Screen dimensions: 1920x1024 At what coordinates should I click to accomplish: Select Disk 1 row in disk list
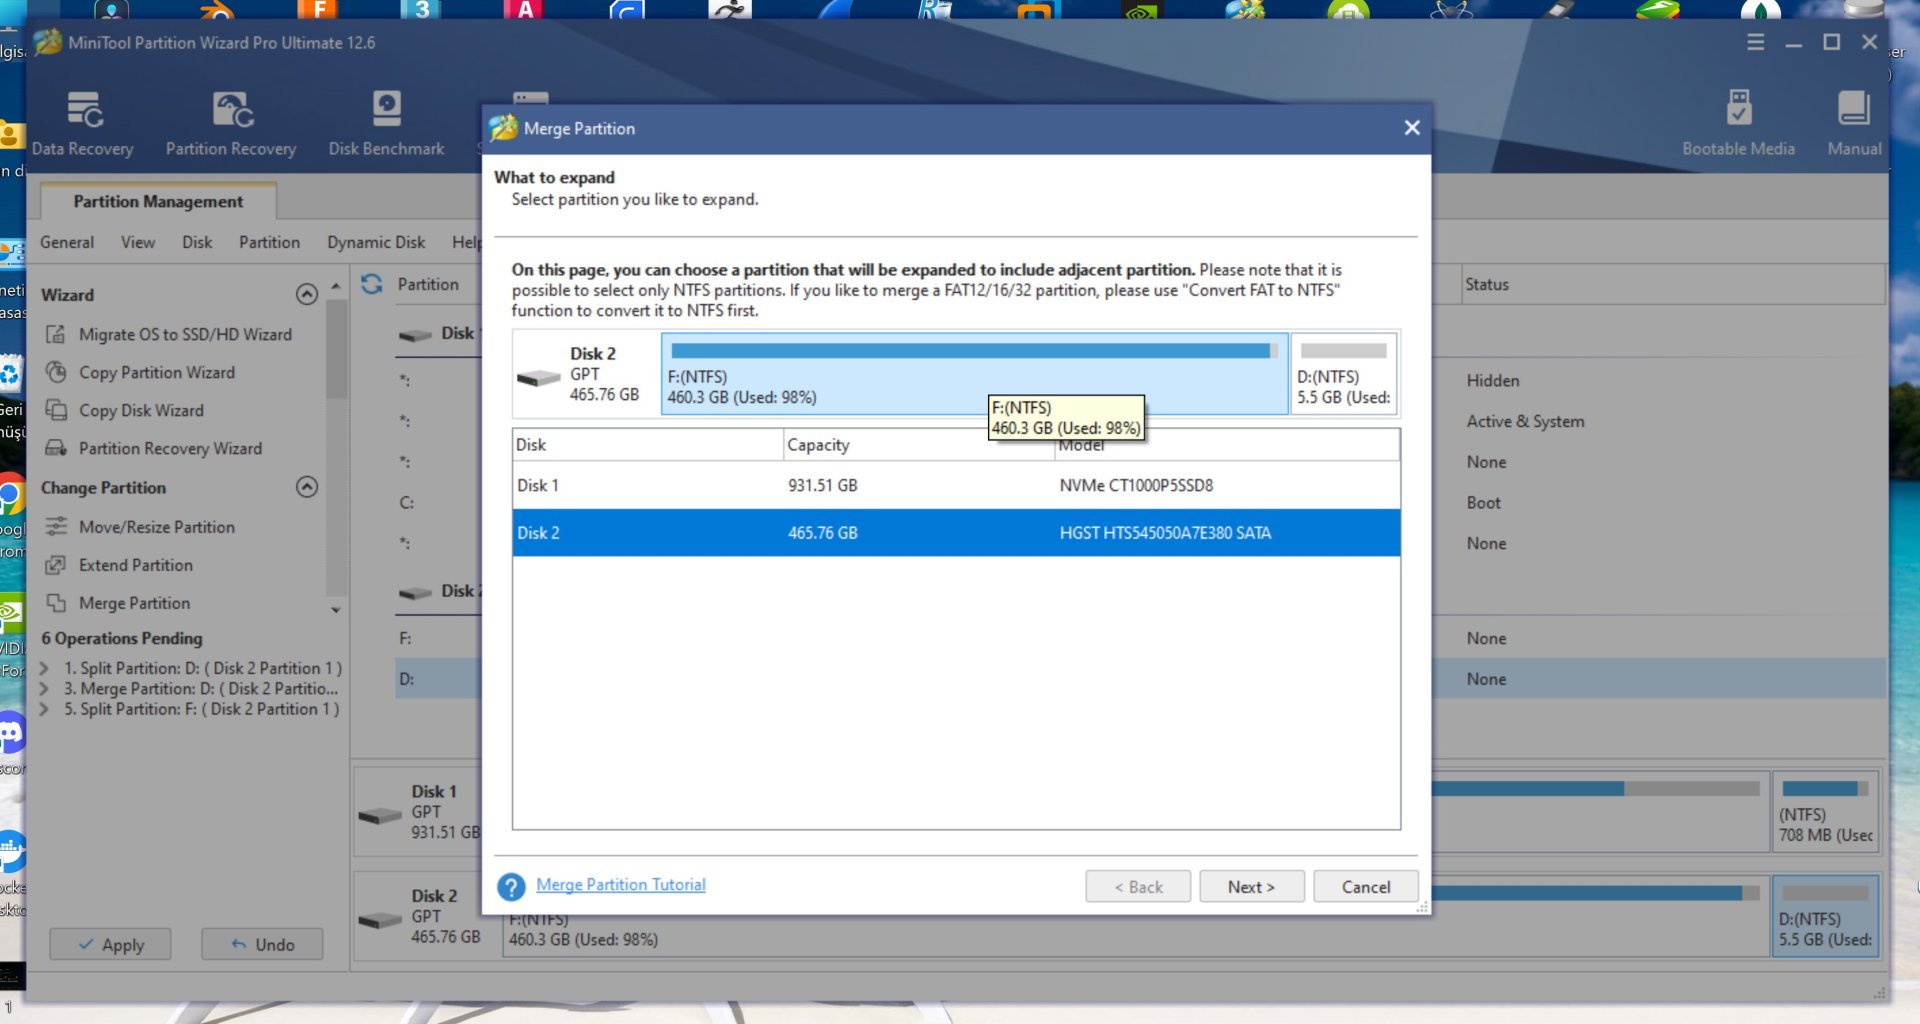[956, 485]
